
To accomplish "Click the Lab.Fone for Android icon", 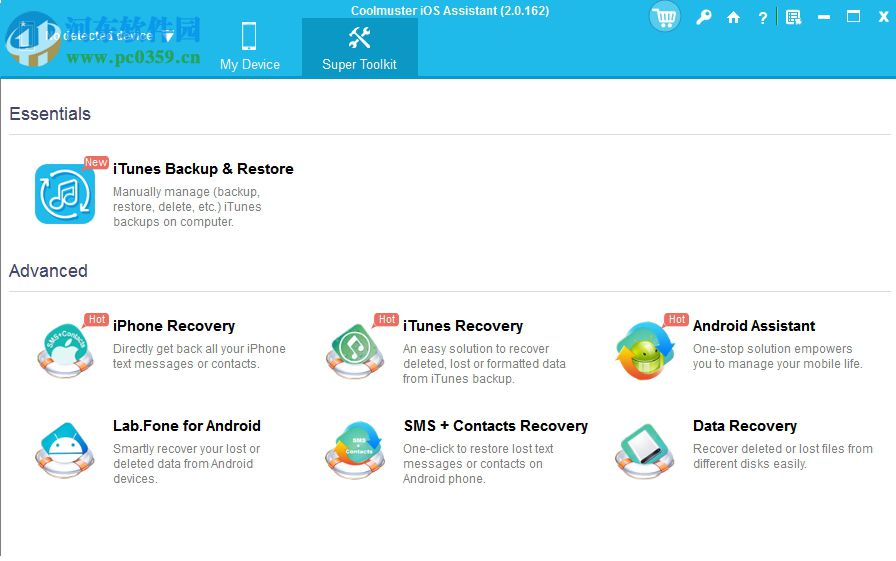I will 65,451.
